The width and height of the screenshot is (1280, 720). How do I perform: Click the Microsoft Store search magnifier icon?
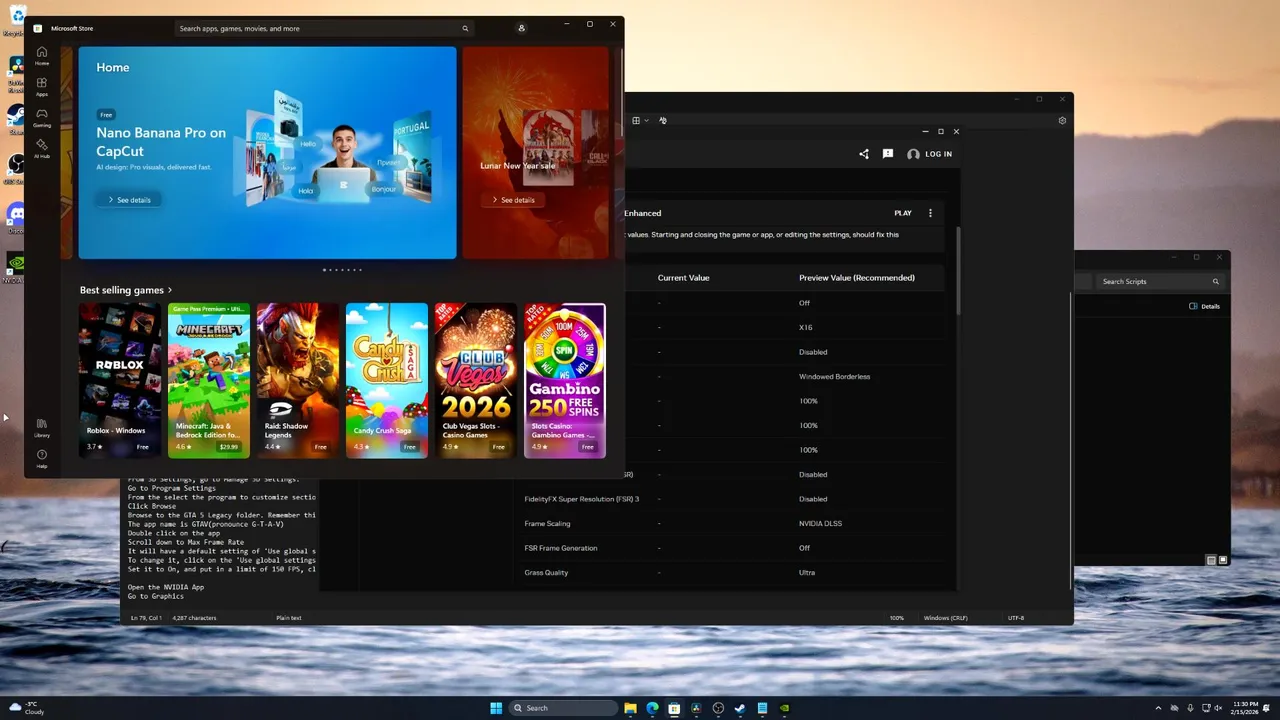[465, 28]
